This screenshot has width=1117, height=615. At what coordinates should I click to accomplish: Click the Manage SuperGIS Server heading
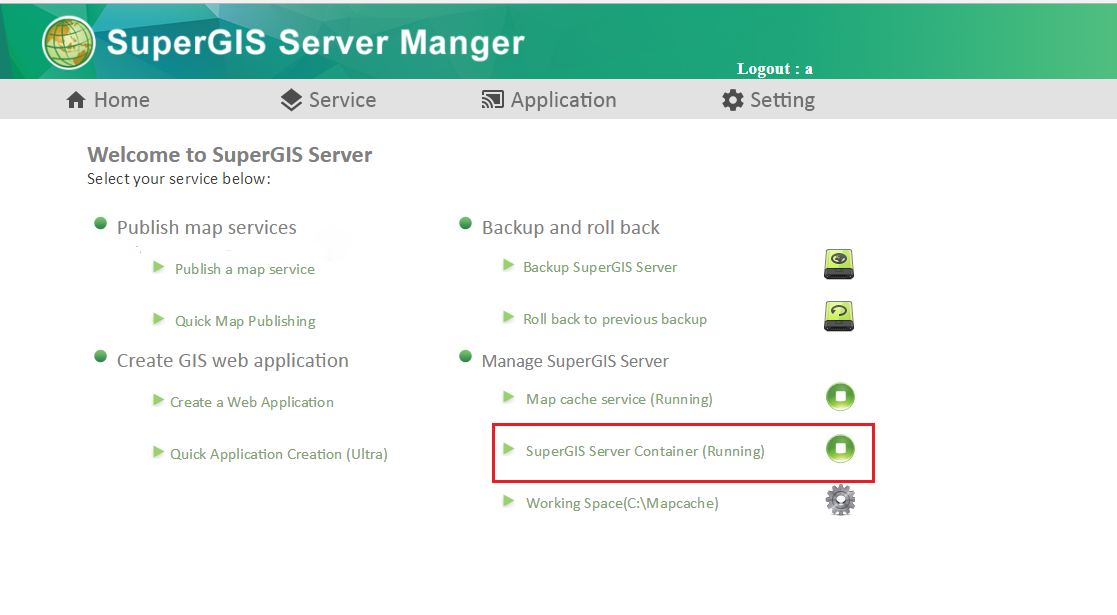coord(575,361)
